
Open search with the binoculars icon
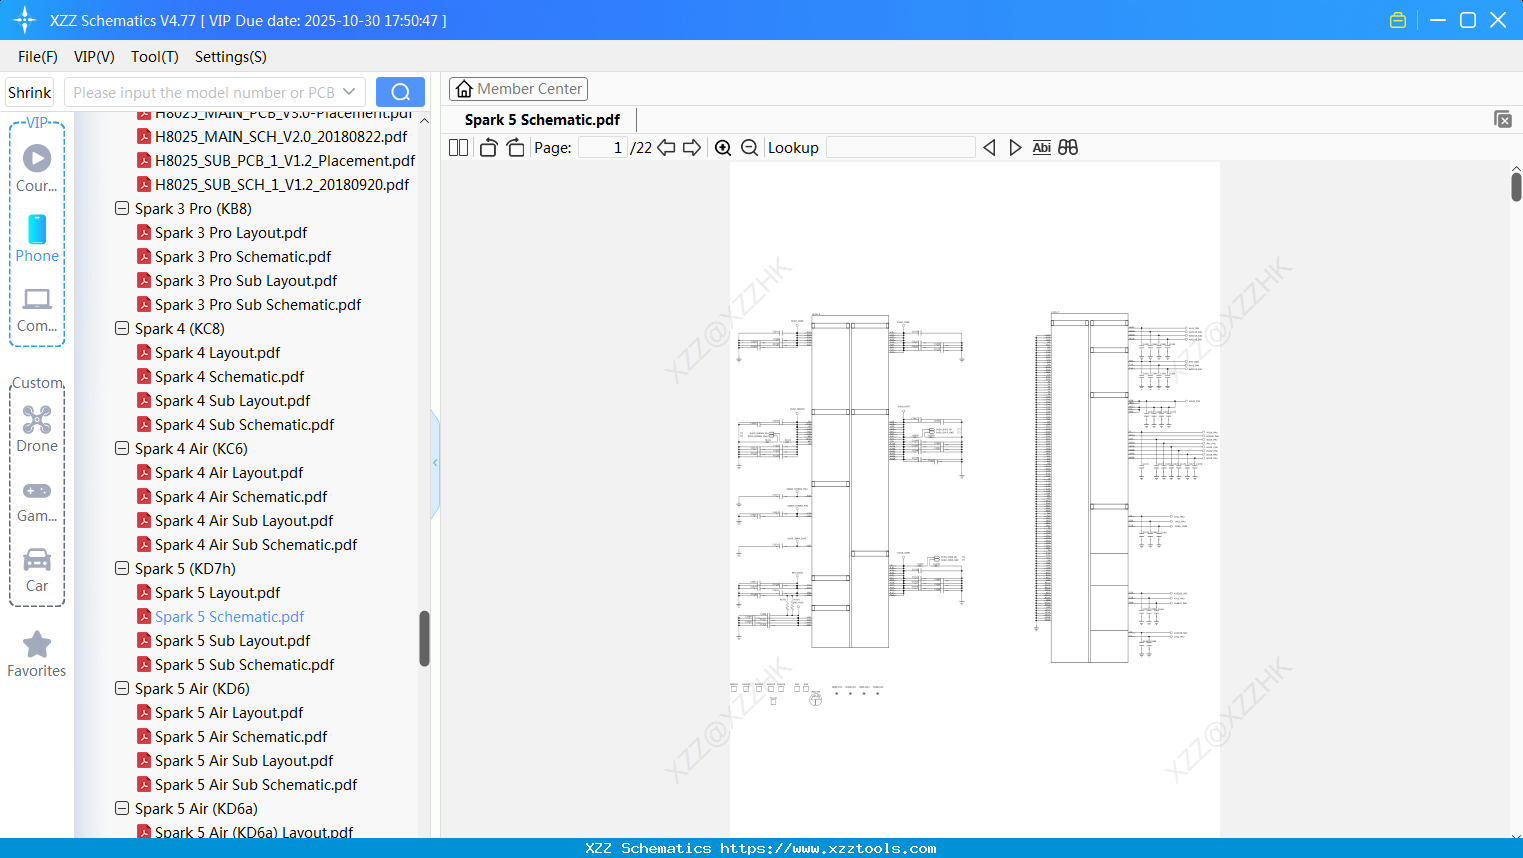click(x=1066, y=147)
